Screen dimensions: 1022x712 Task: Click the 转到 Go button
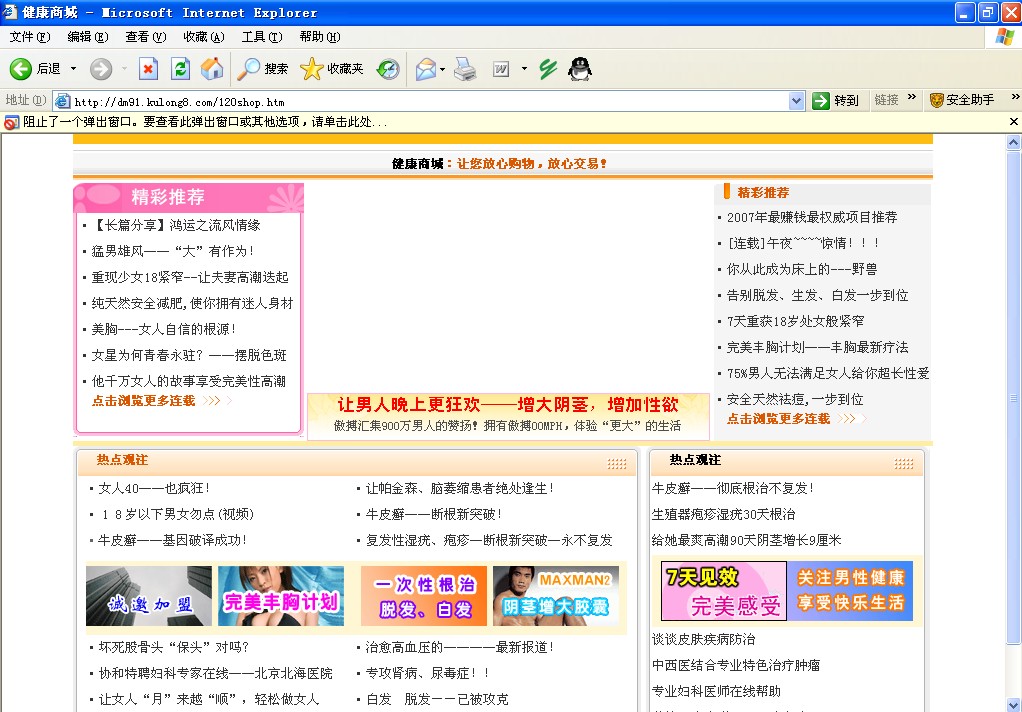click(x=836, y=100)
